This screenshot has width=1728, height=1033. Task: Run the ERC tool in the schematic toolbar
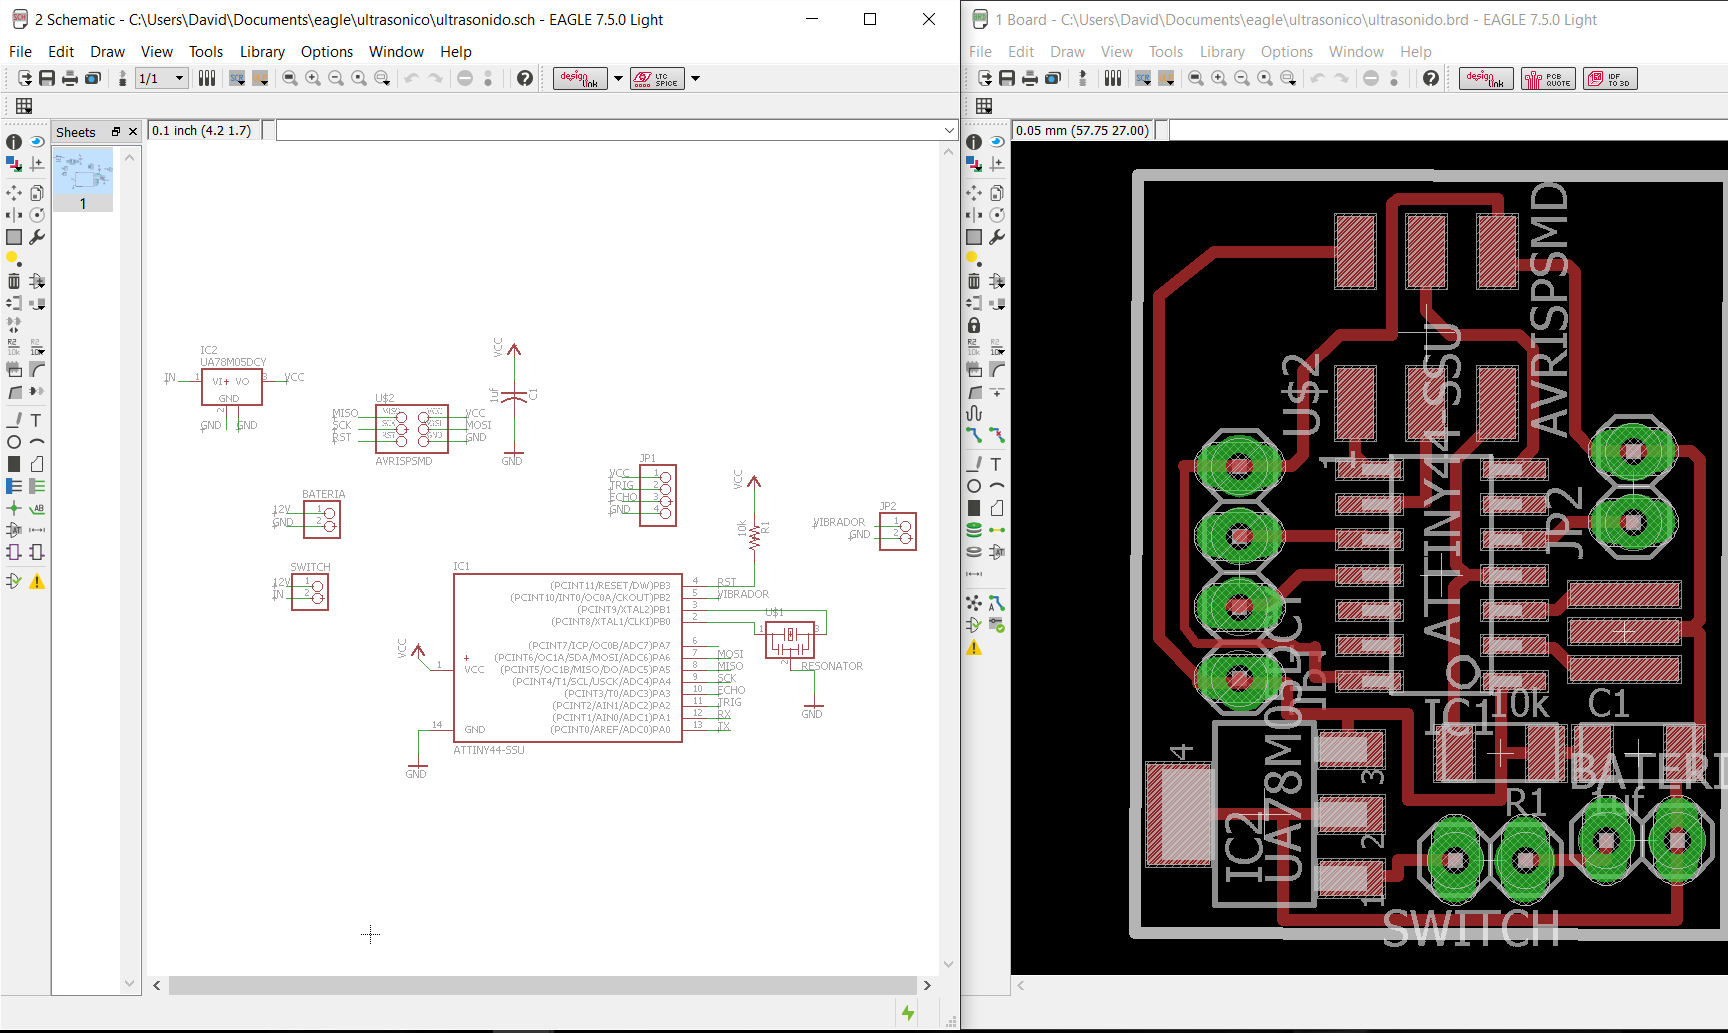tap(14, 581)
